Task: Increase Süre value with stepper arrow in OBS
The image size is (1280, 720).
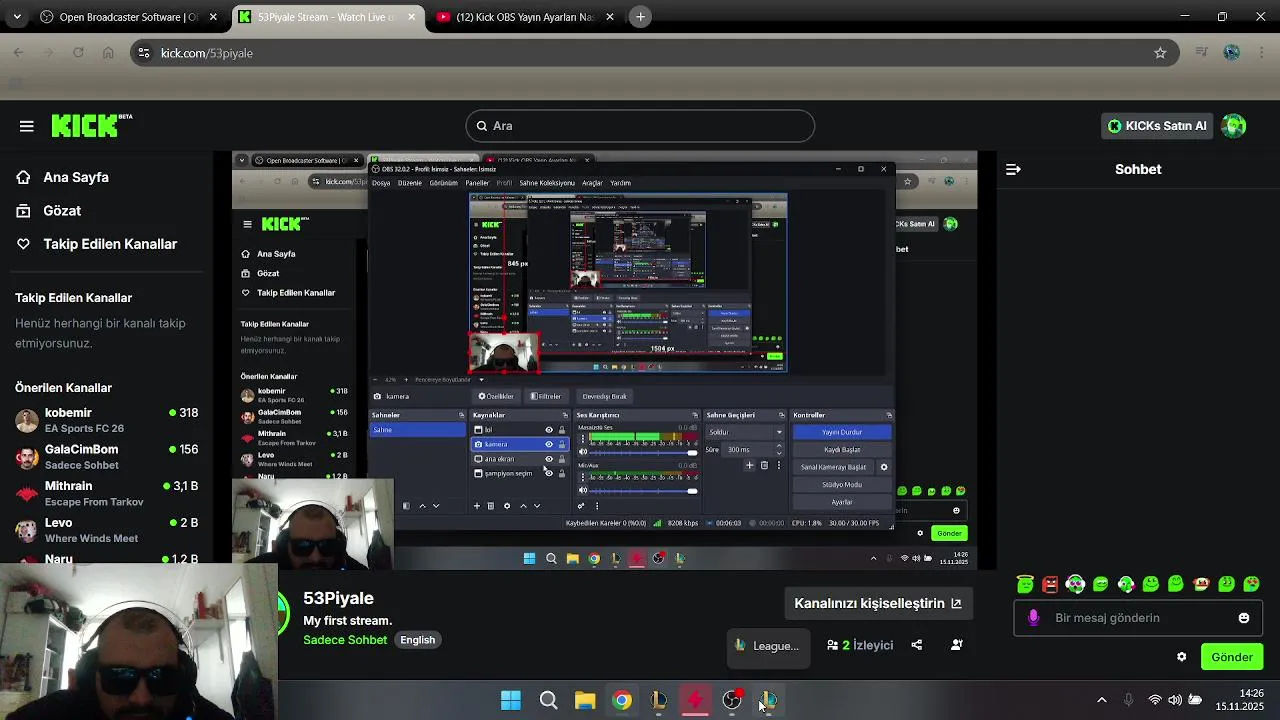Action: click(779, 446)
